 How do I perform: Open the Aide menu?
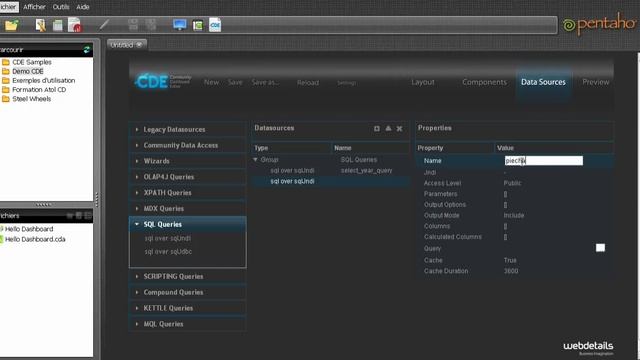[x=83, y=7]
